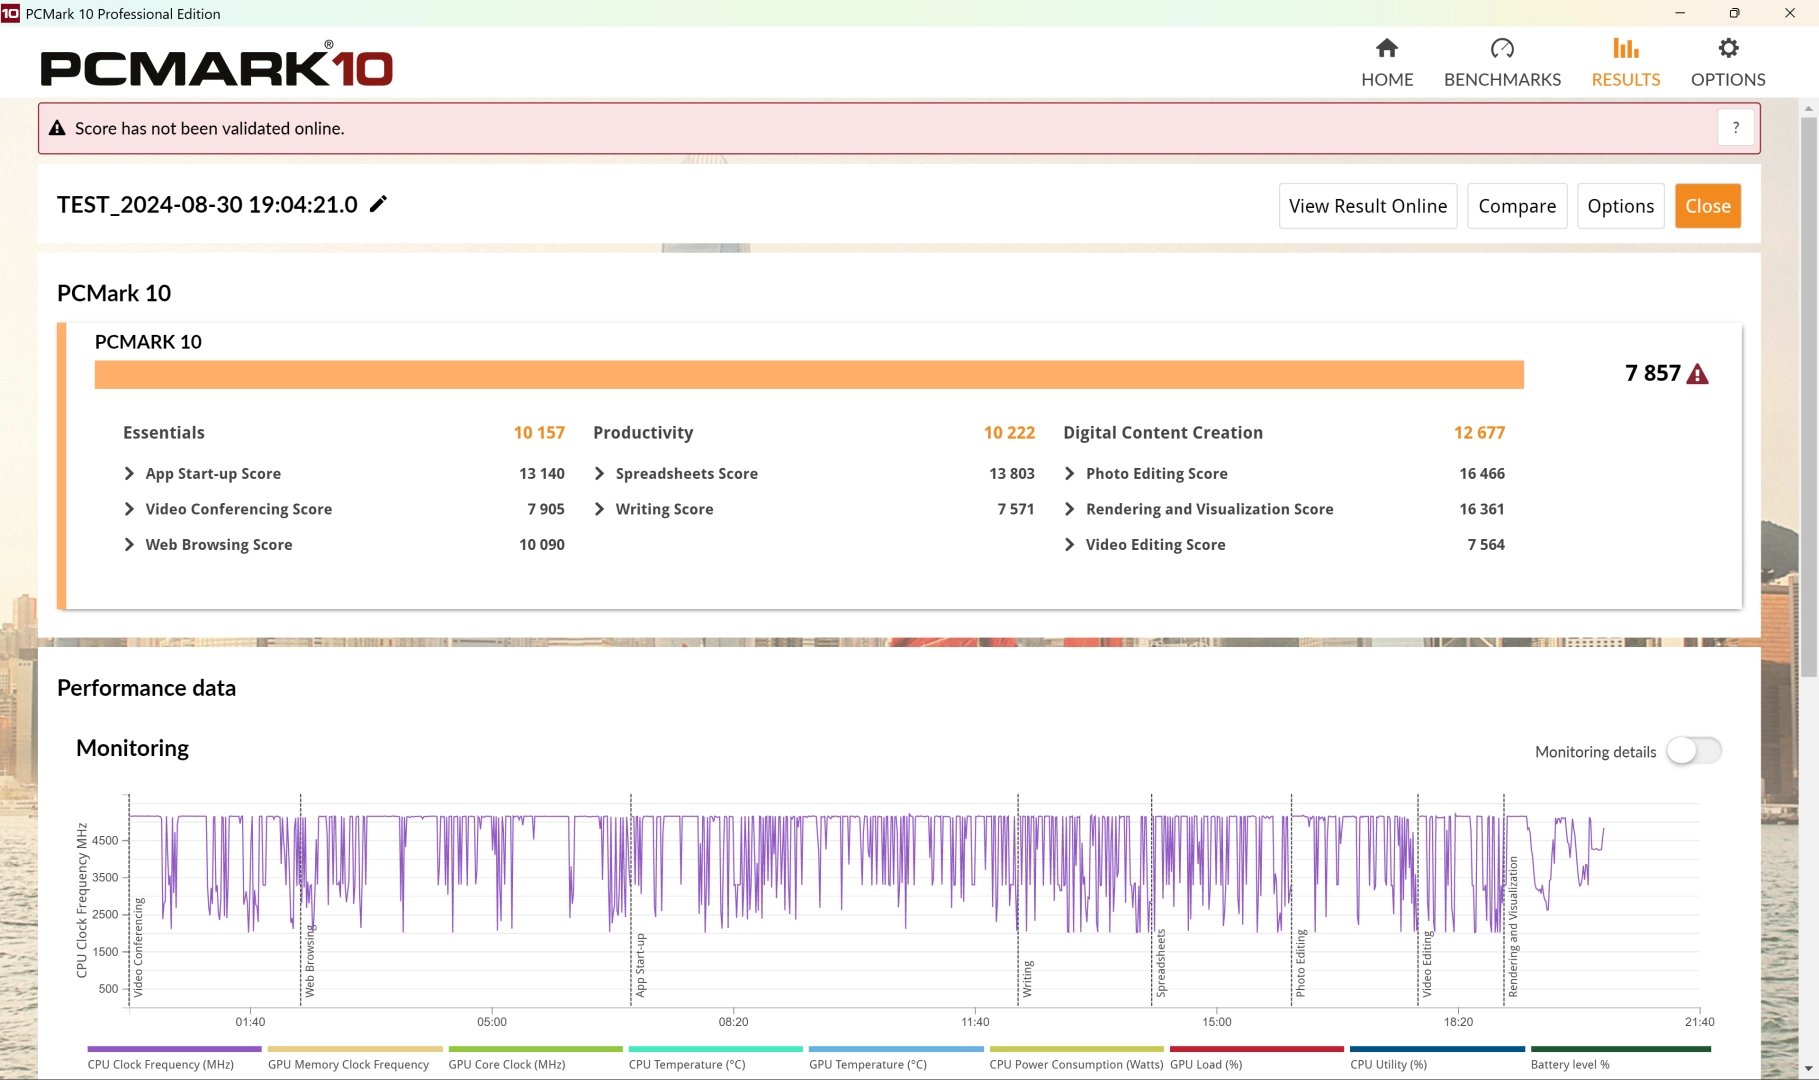Click the scrollbar down arrow

1809,1069
